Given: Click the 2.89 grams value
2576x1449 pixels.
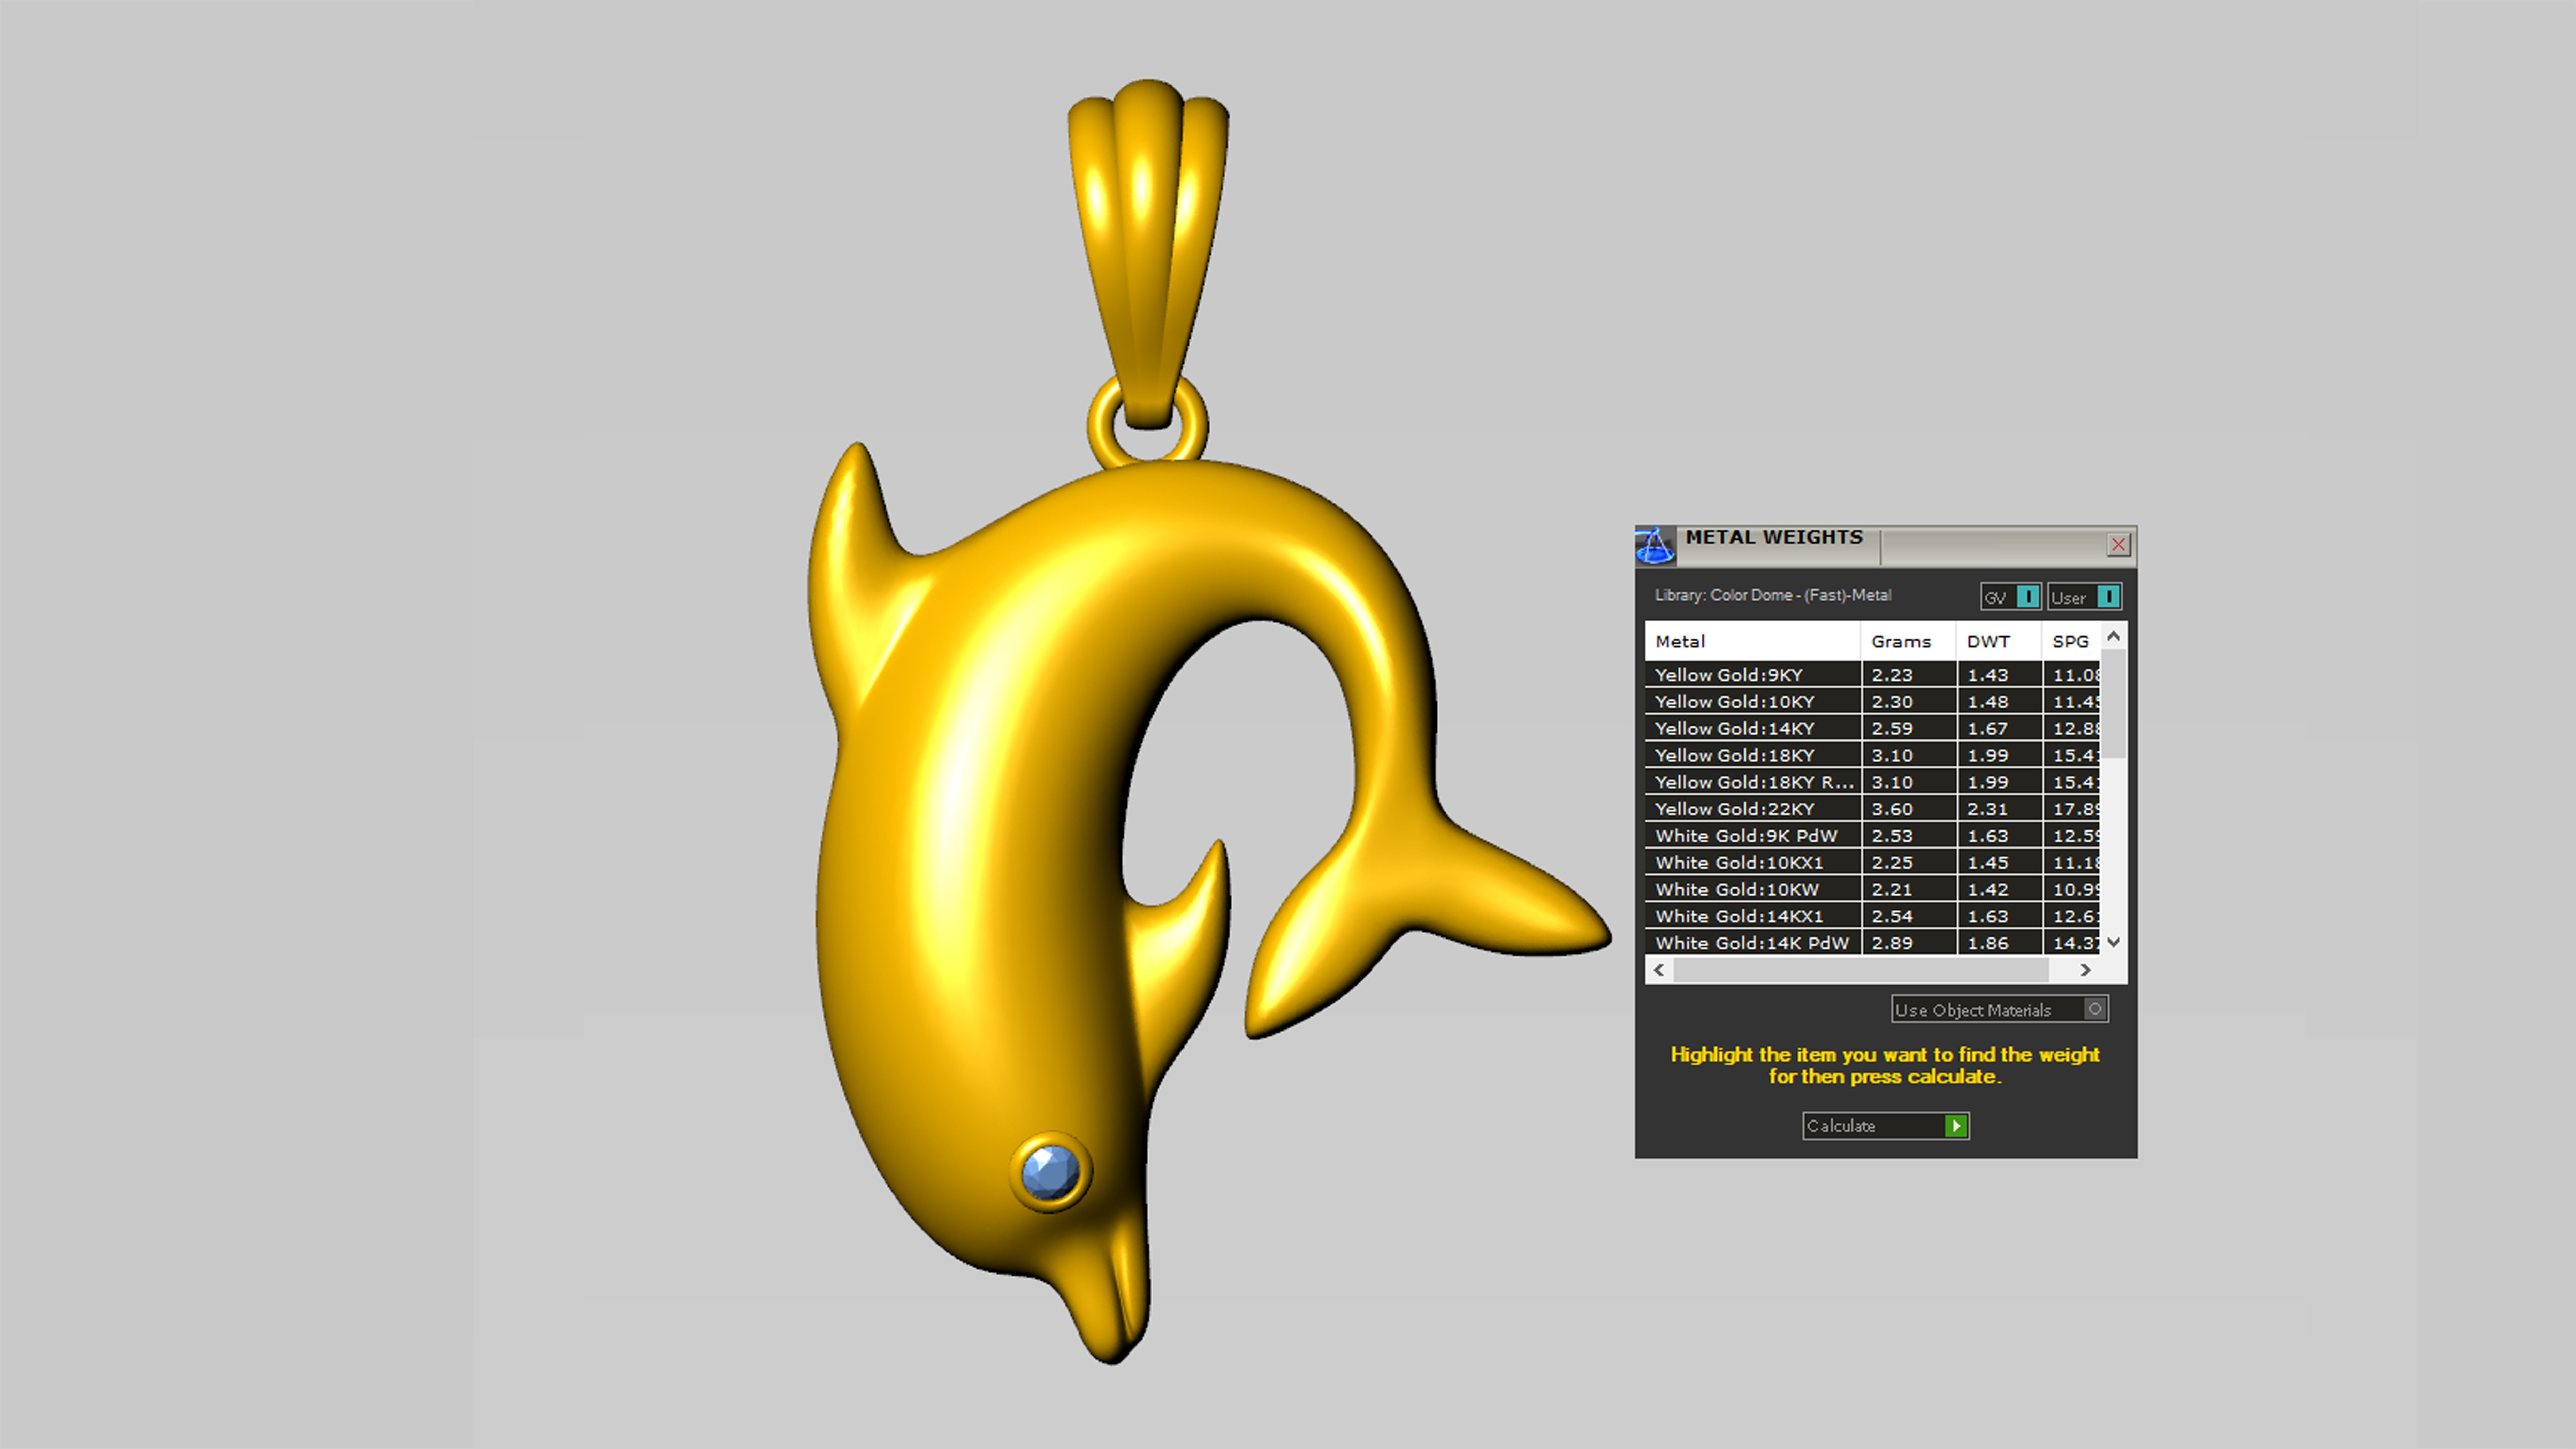Looking at the screenshot, I should [1892, 943].
